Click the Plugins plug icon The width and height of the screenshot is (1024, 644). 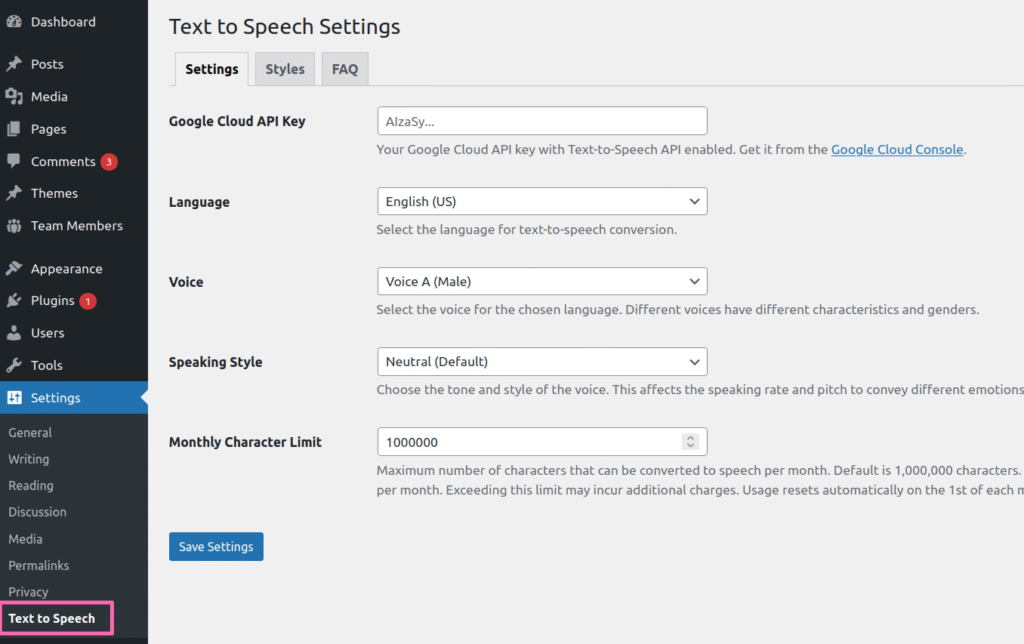[14, 300]
